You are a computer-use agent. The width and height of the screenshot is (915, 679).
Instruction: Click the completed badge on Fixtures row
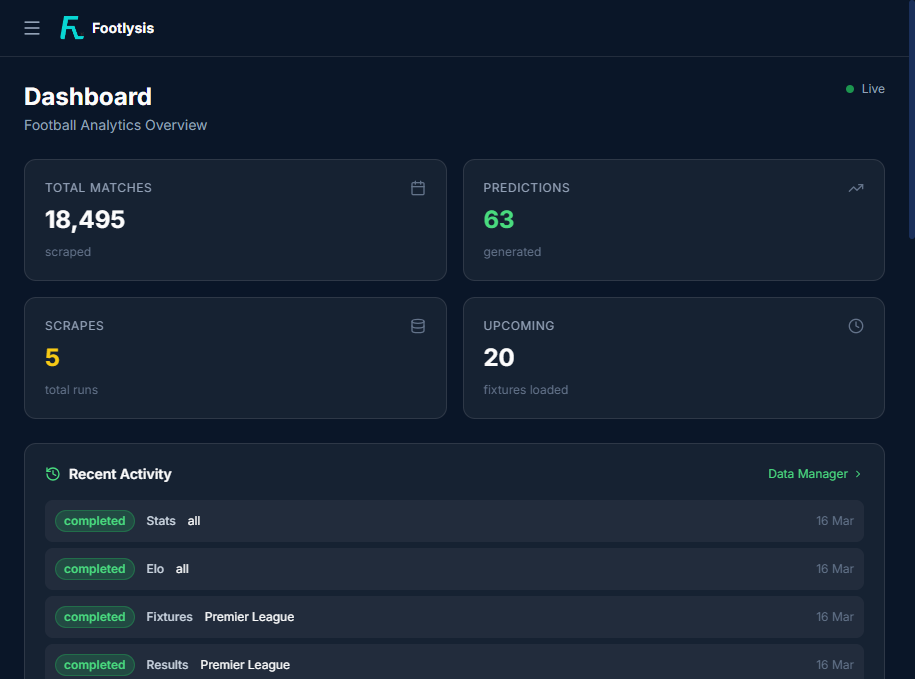point(94,617)
